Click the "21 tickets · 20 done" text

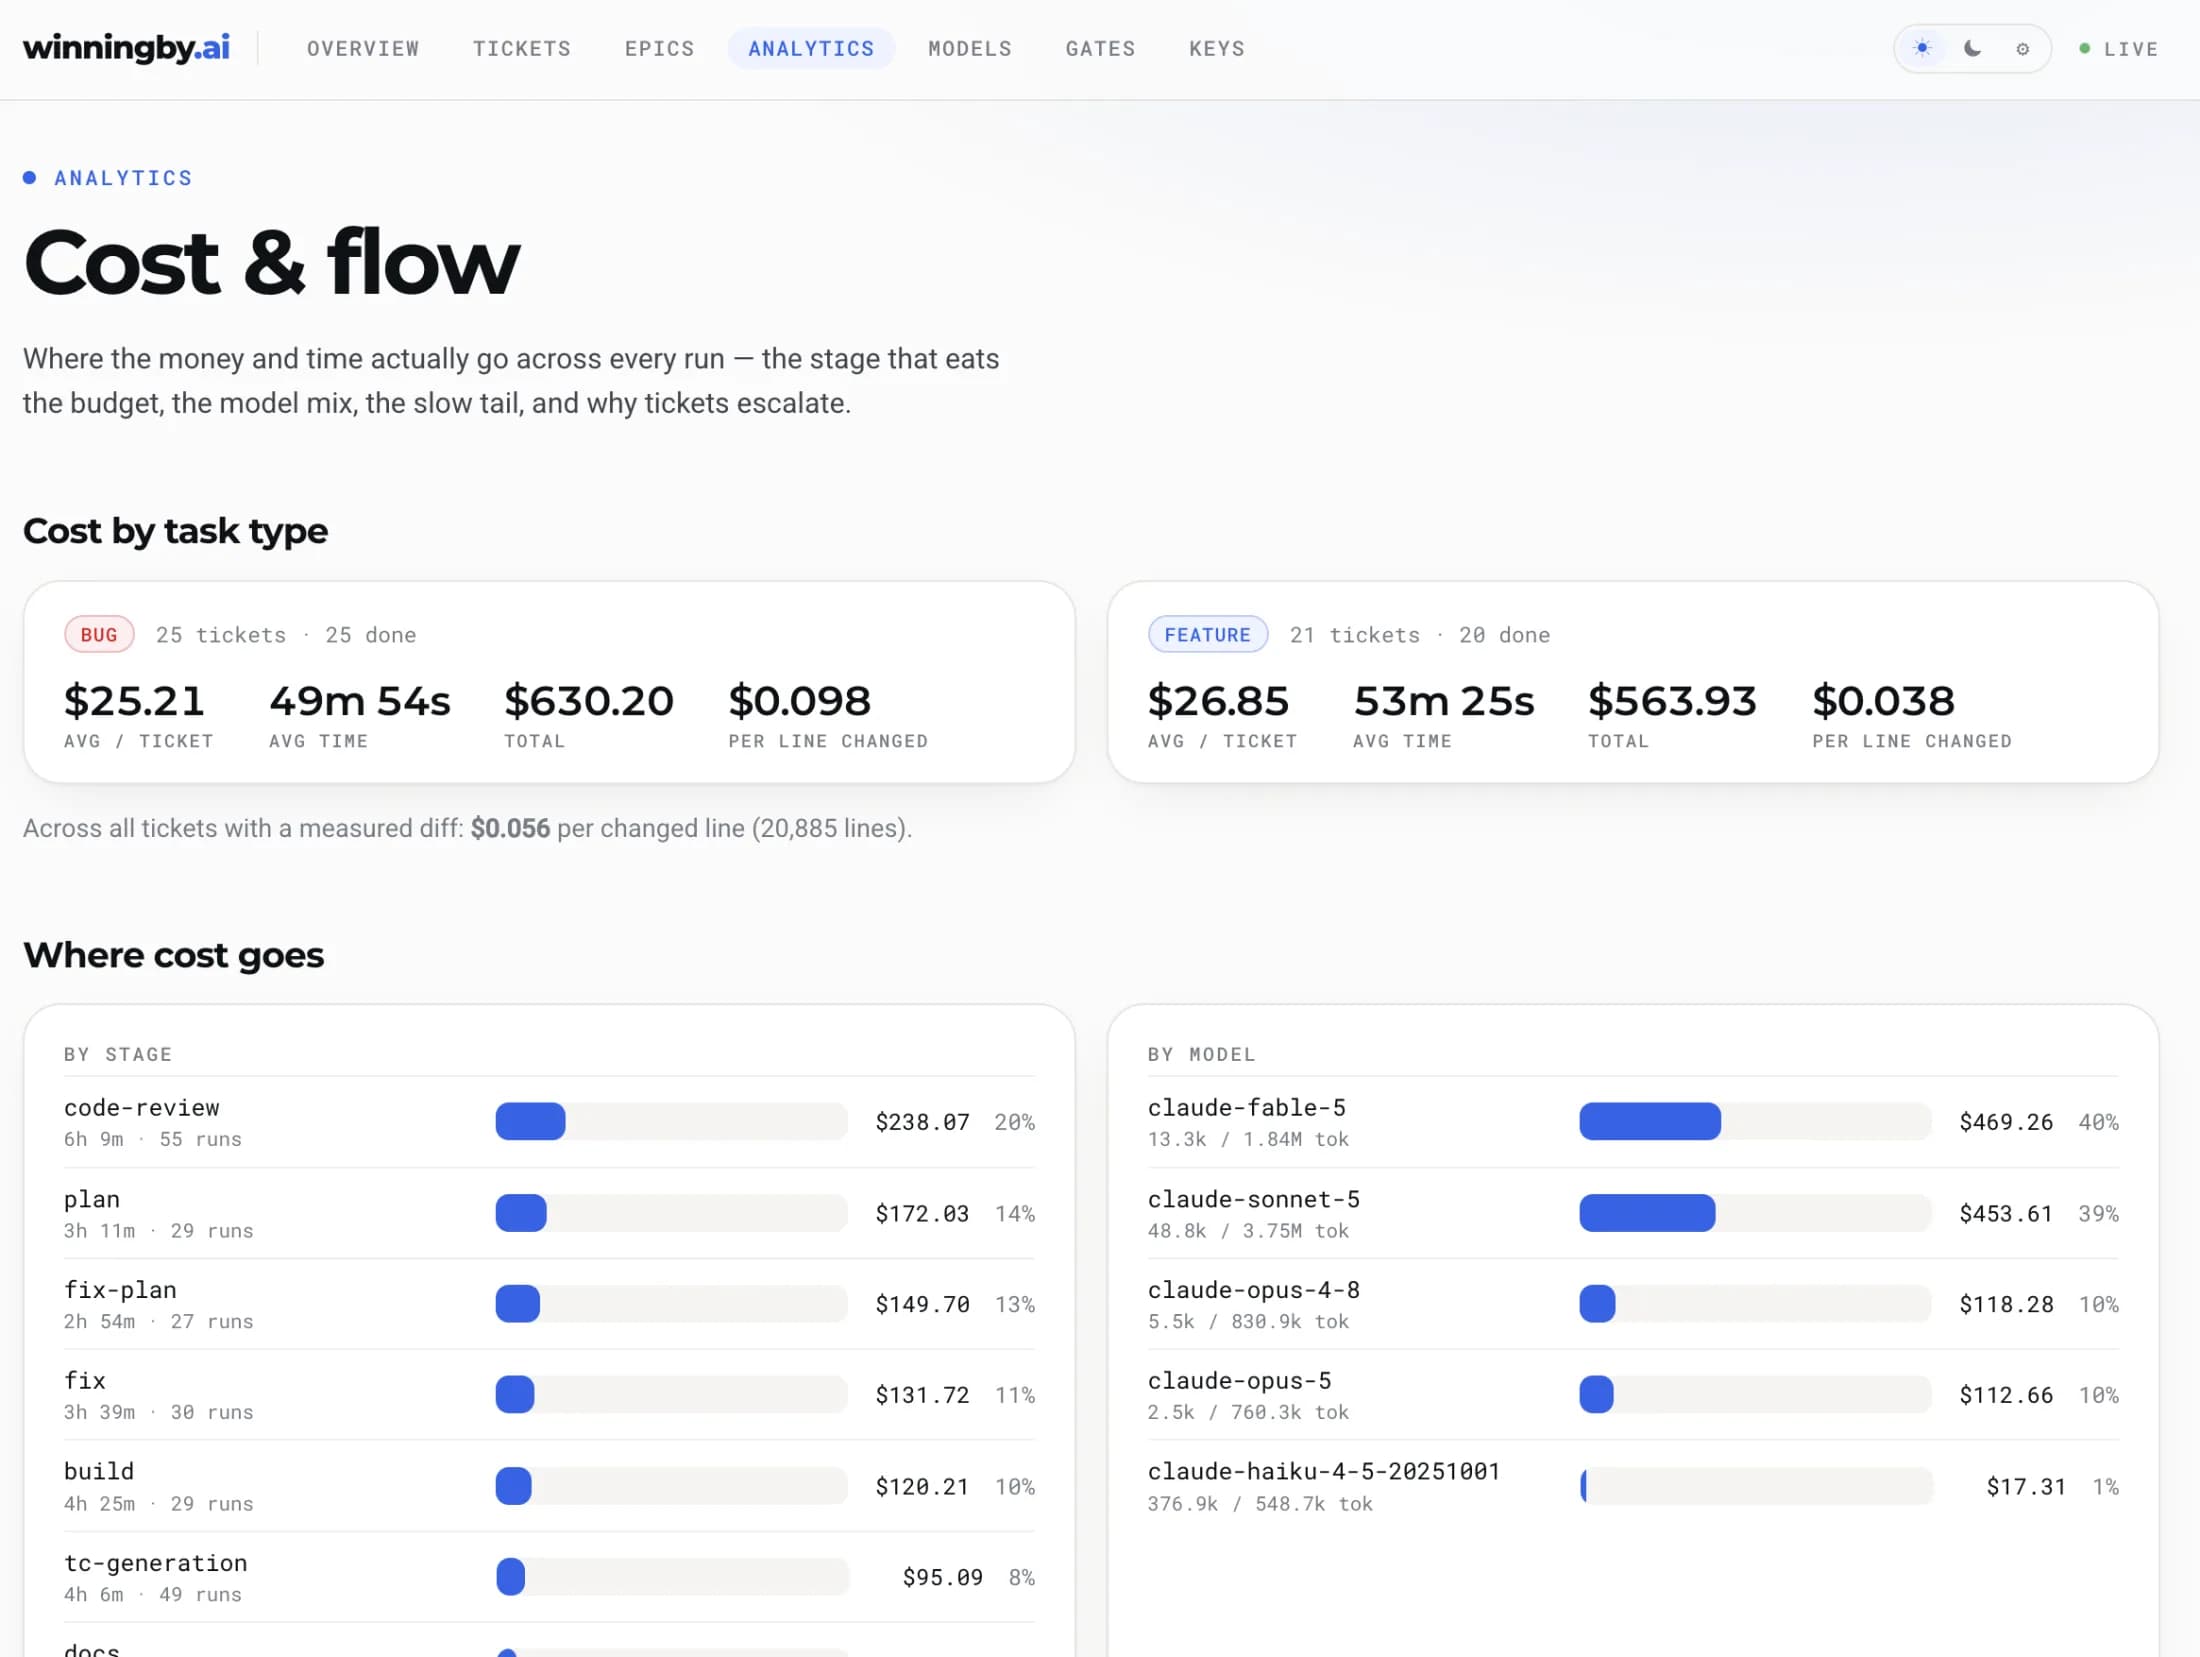(x=1420, y=635)
